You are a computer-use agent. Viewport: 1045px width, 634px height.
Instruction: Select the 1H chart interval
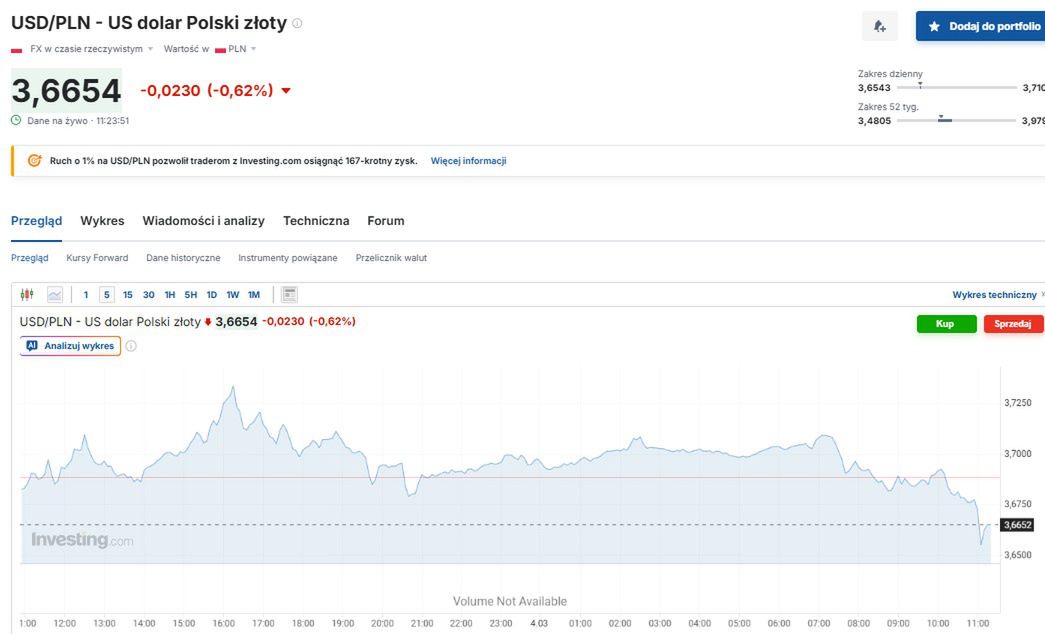170,295
